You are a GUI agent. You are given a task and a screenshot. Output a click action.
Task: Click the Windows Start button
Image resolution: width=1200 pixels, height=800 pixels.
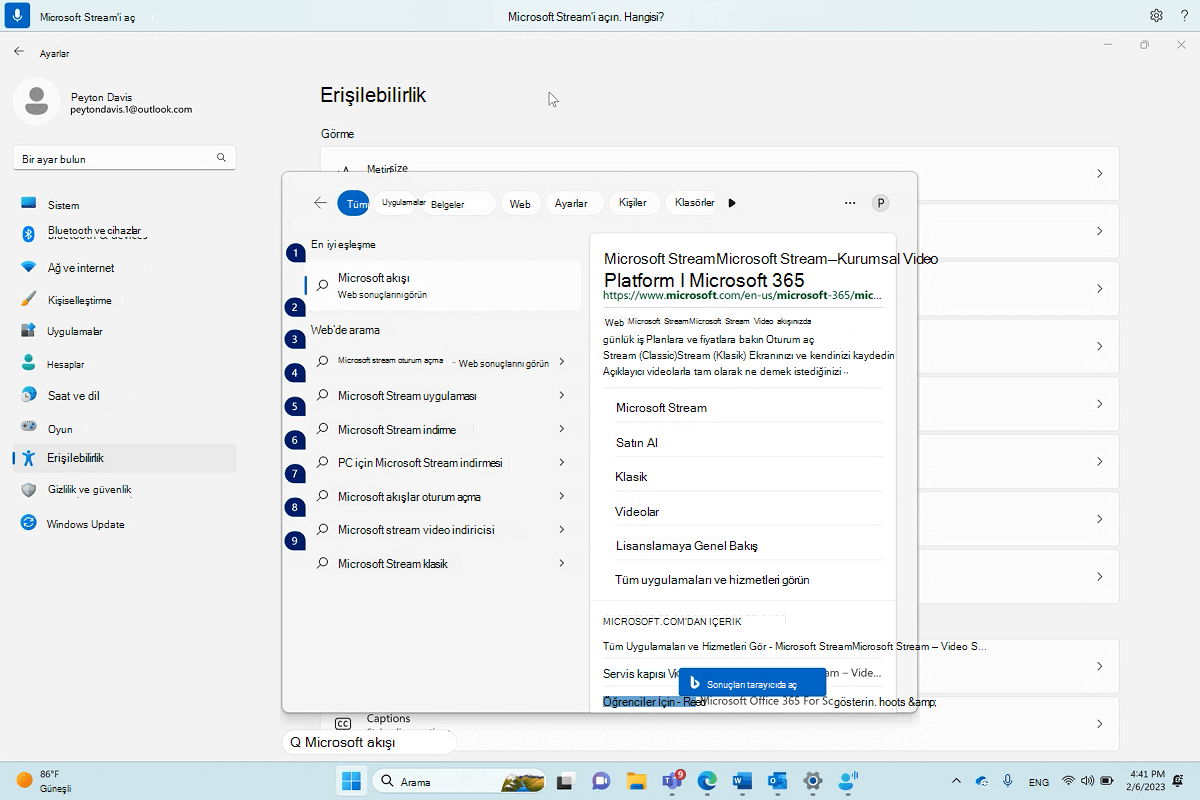click(351, 780)
